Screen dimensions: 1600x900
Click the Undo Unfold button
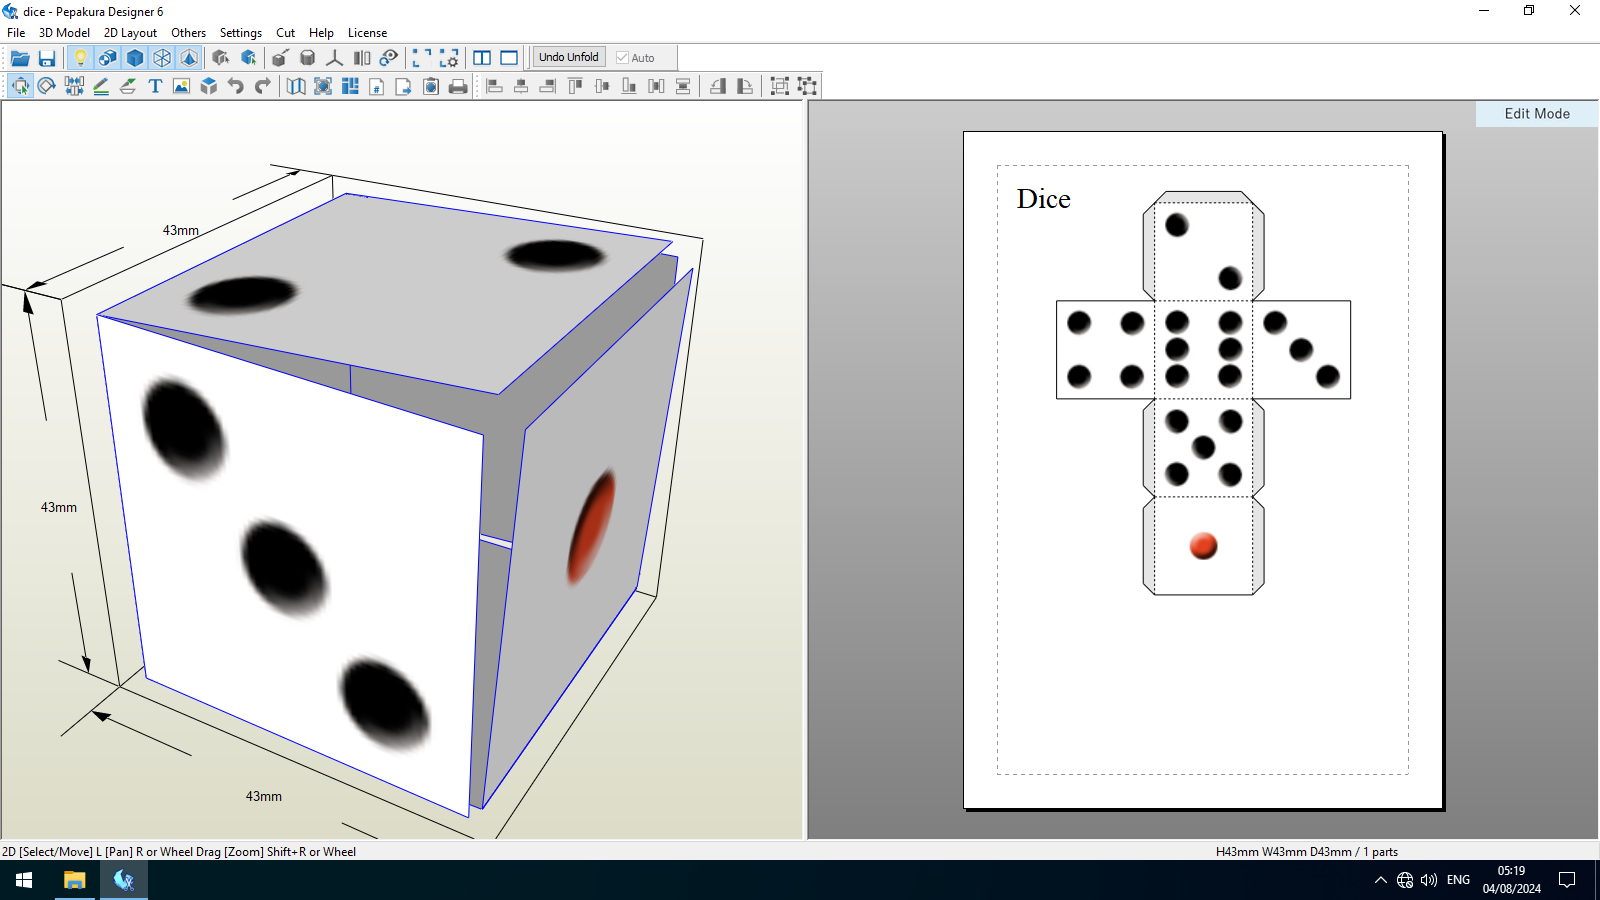[x=568, y=57]
